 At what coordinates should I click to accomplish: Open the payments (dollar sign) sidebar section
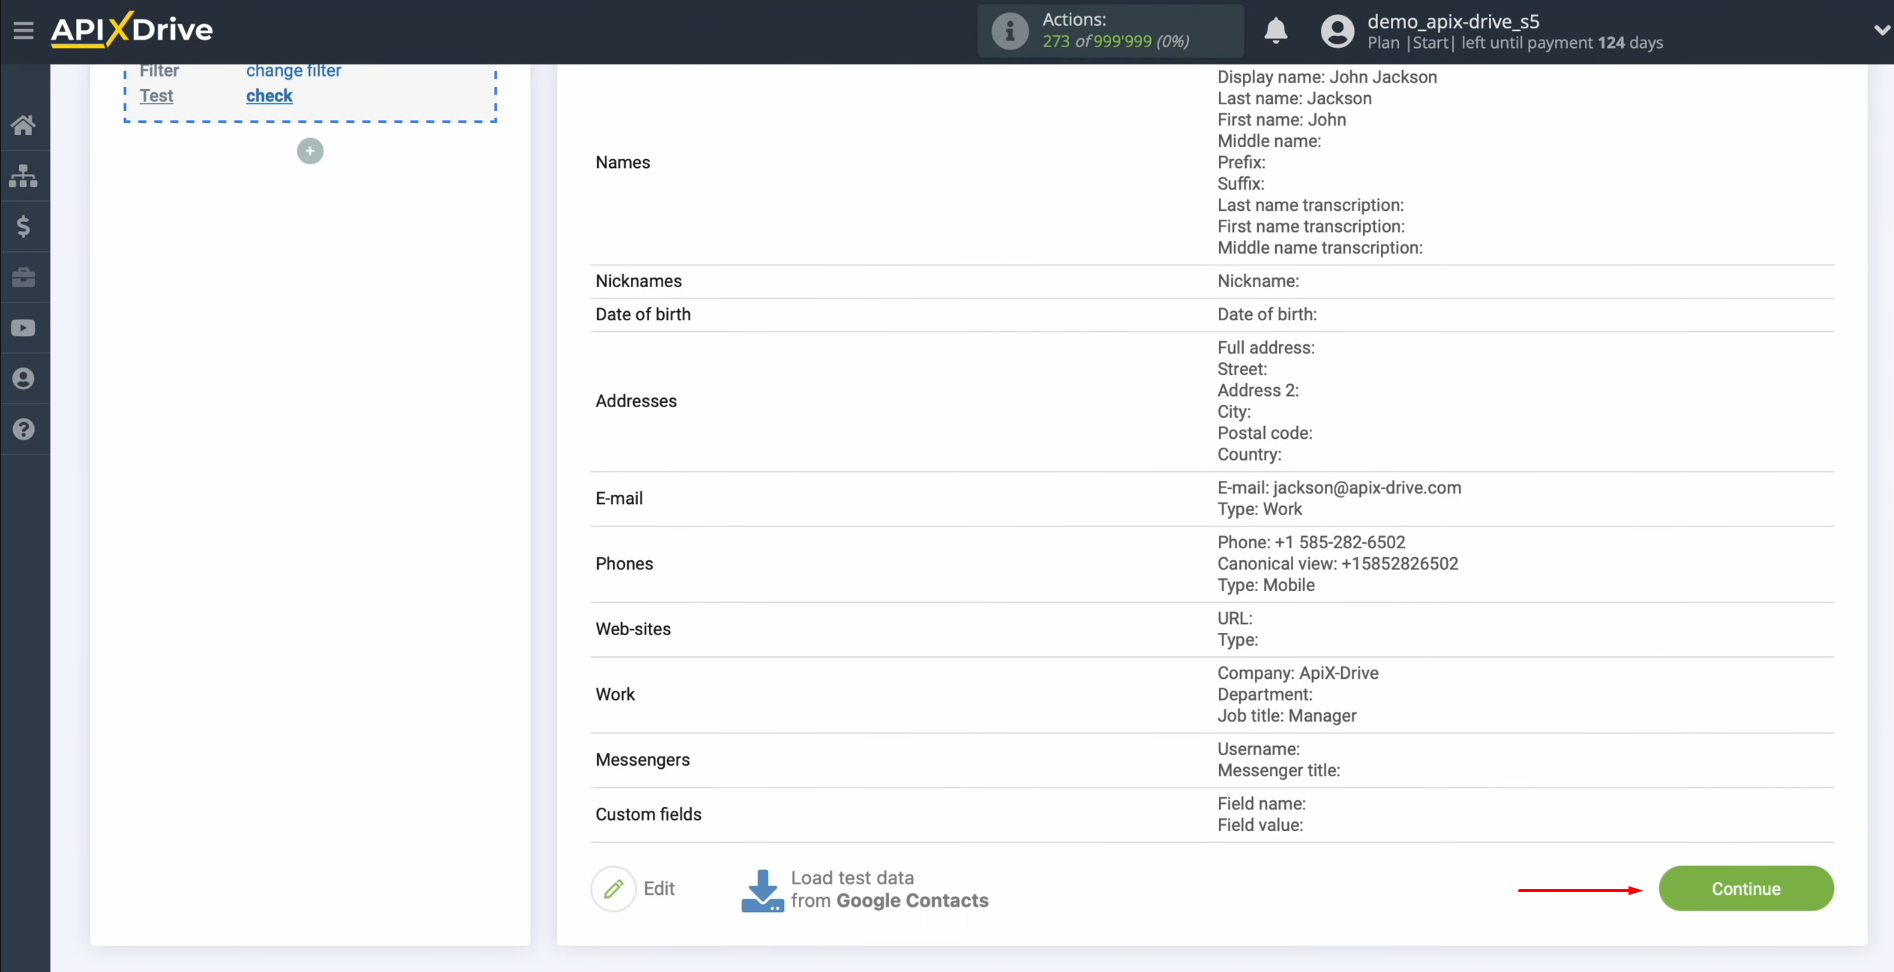click(x=24, y=226)
